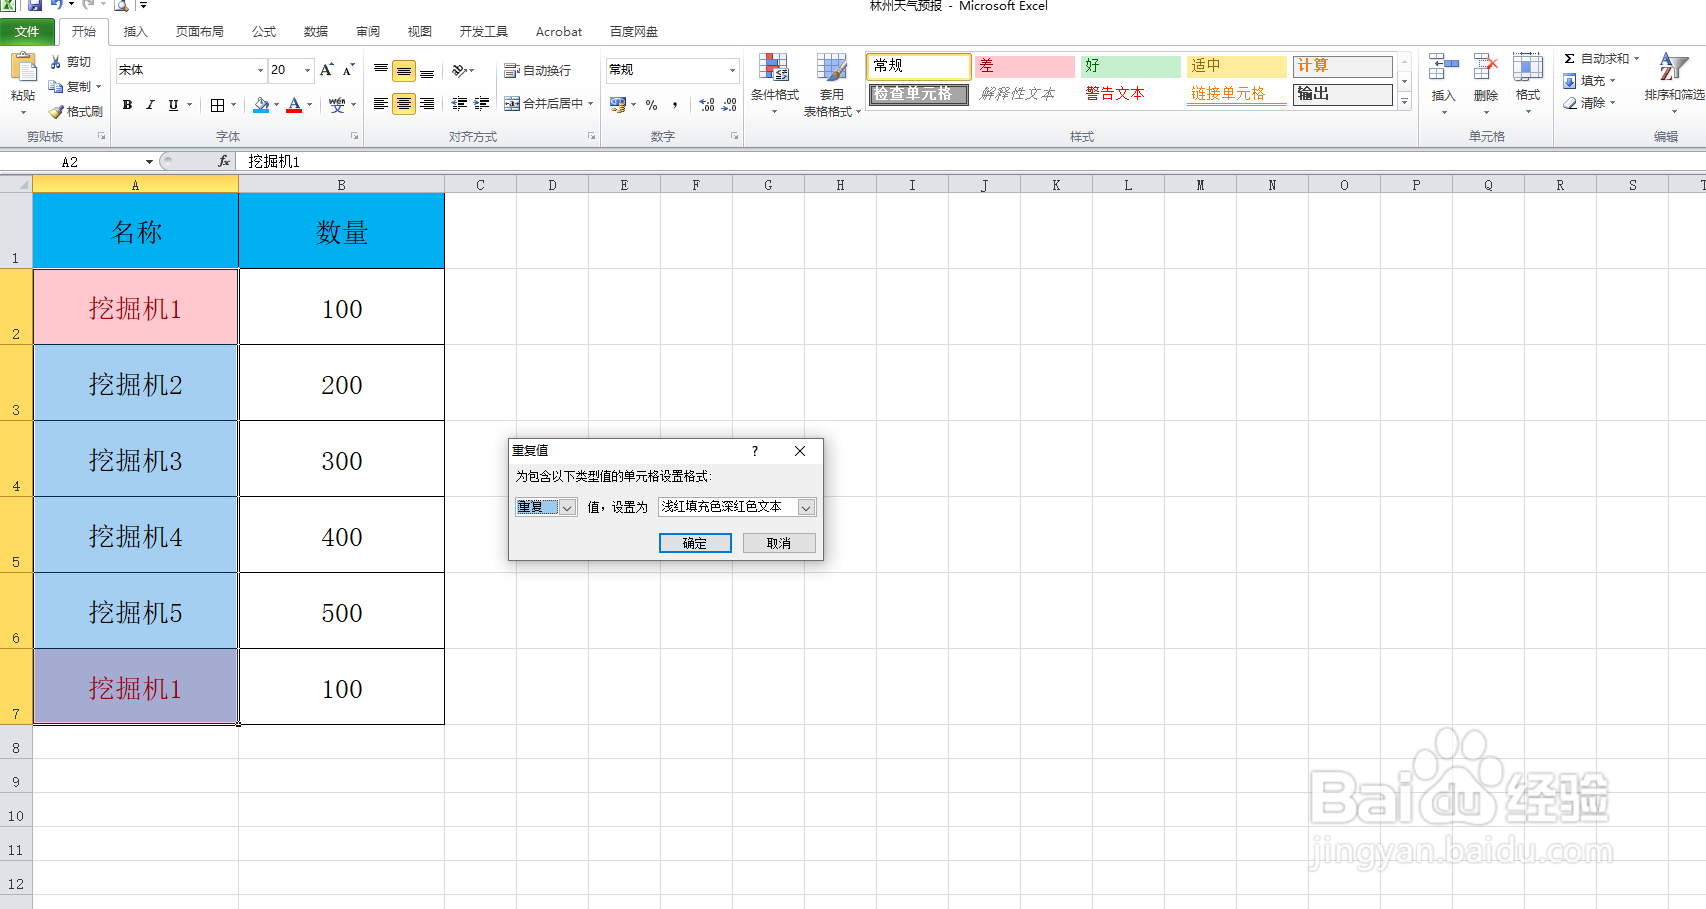
Task: Click the increase indent icon
Action: pyautogui.click(x=482, y=104)
